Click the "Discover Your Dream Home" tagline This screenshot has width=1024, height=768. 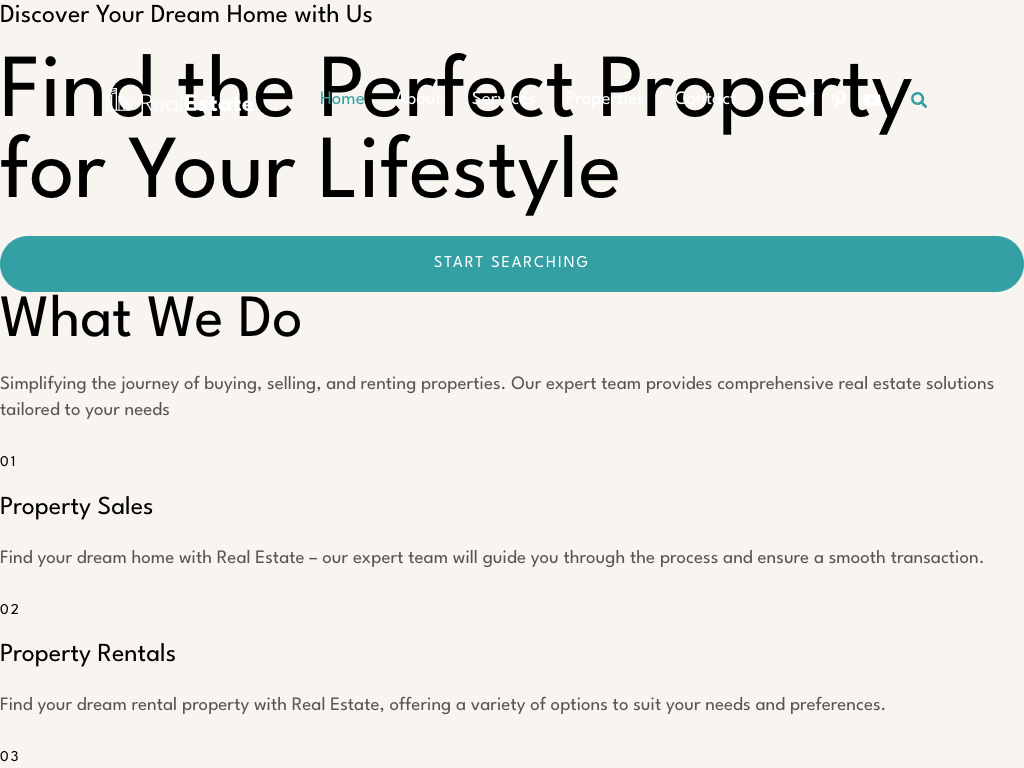pos(186,15)
